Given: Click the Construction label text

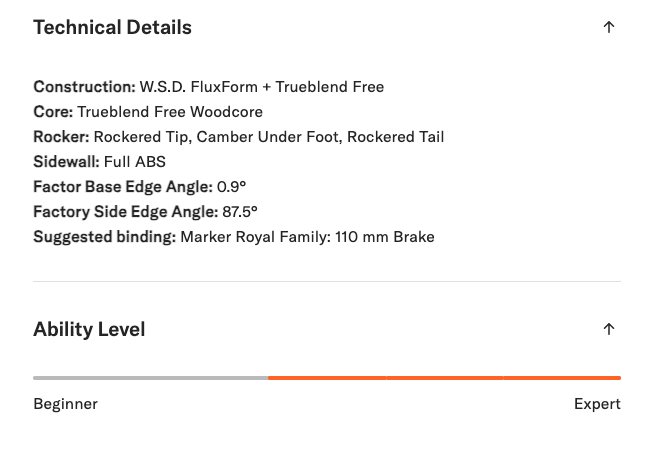Looking at the screenshot, I should tap(84, 87).
